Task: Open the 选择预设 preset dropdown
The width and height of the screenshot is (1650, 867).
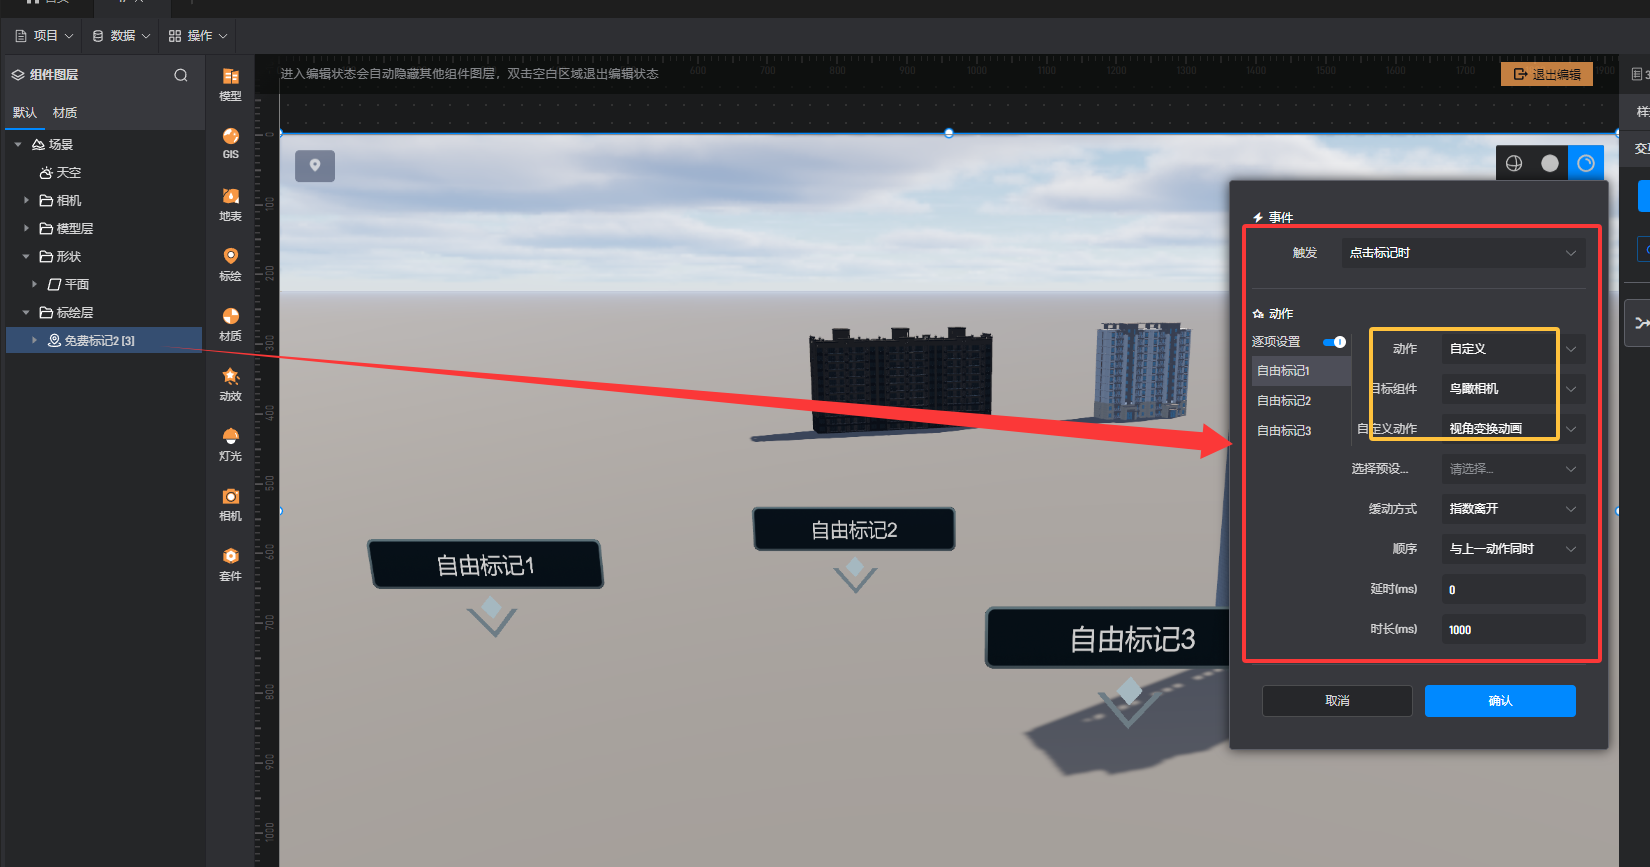Action: (x=1513, y=469)
